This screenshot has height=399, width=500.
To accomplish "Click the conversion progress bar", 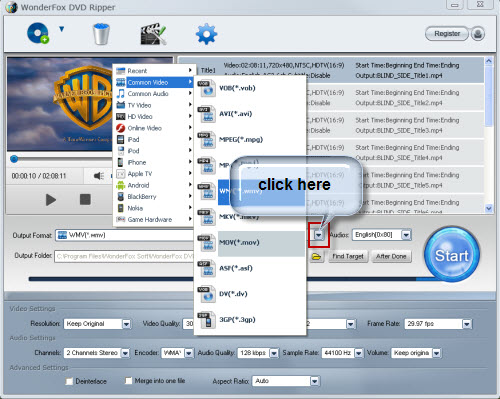I will (233, 279).
